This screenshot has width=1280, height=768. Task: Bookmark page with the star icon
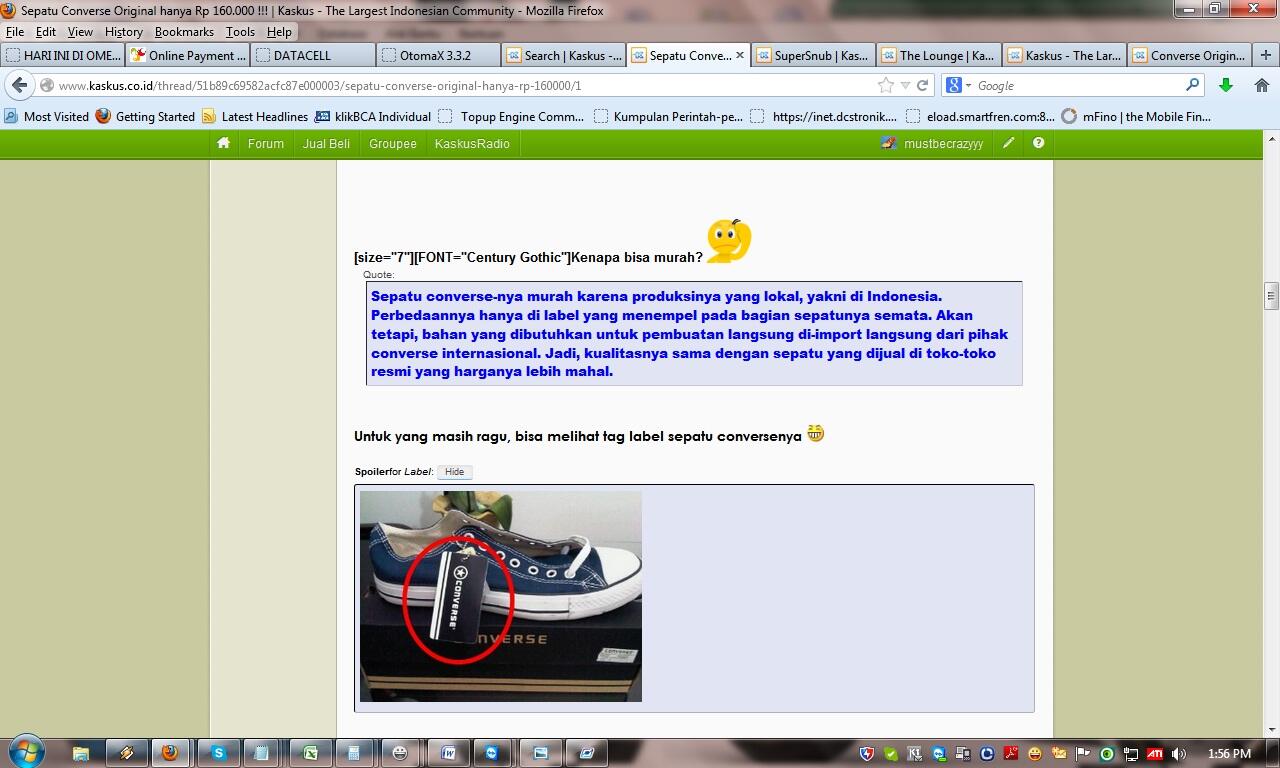(886, 85)
